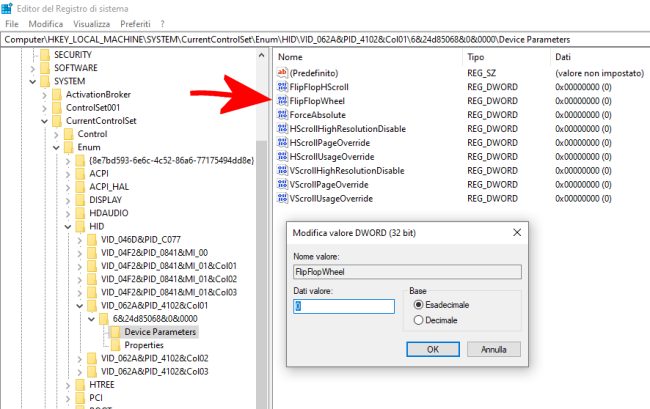Image resolution: width=650 pixels, height=409 pixels.
Task: Select the ACPI tree item
Action: [x=99, y=174]
